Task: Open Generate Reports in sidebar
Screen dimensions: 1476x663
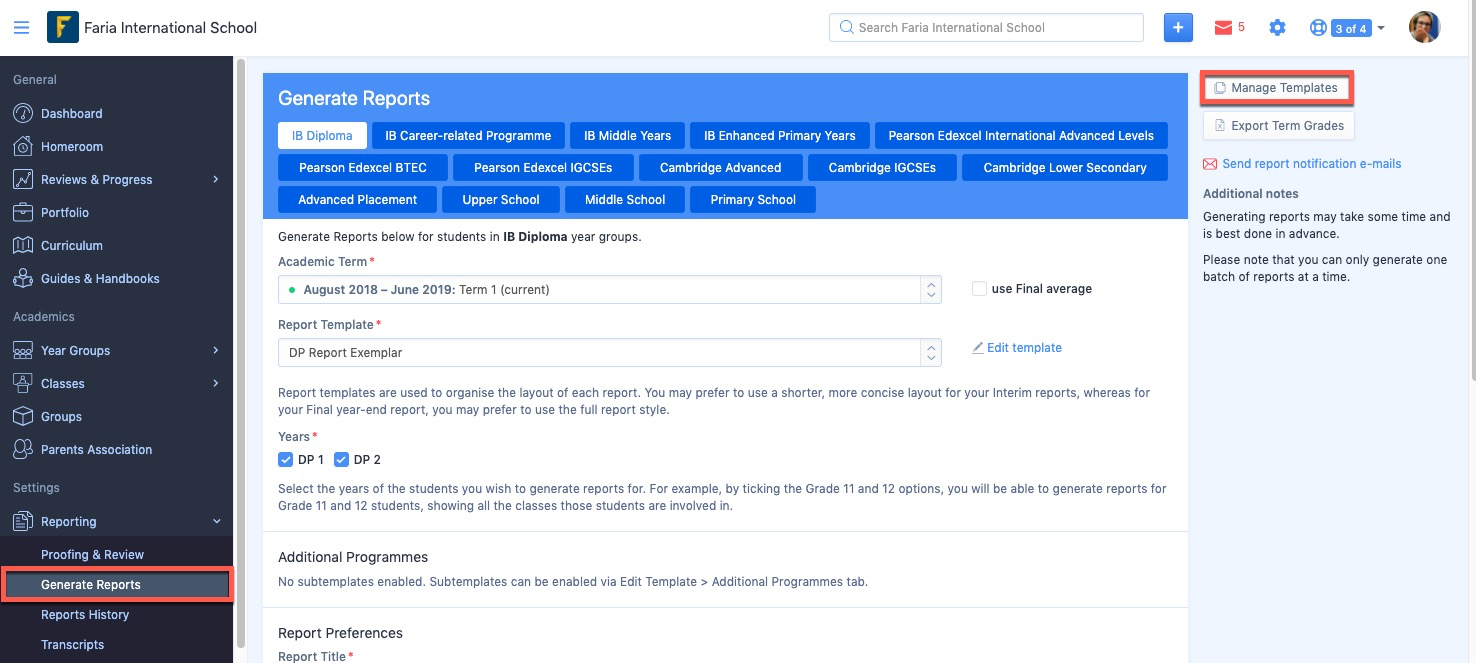Action: coord(117,585)
